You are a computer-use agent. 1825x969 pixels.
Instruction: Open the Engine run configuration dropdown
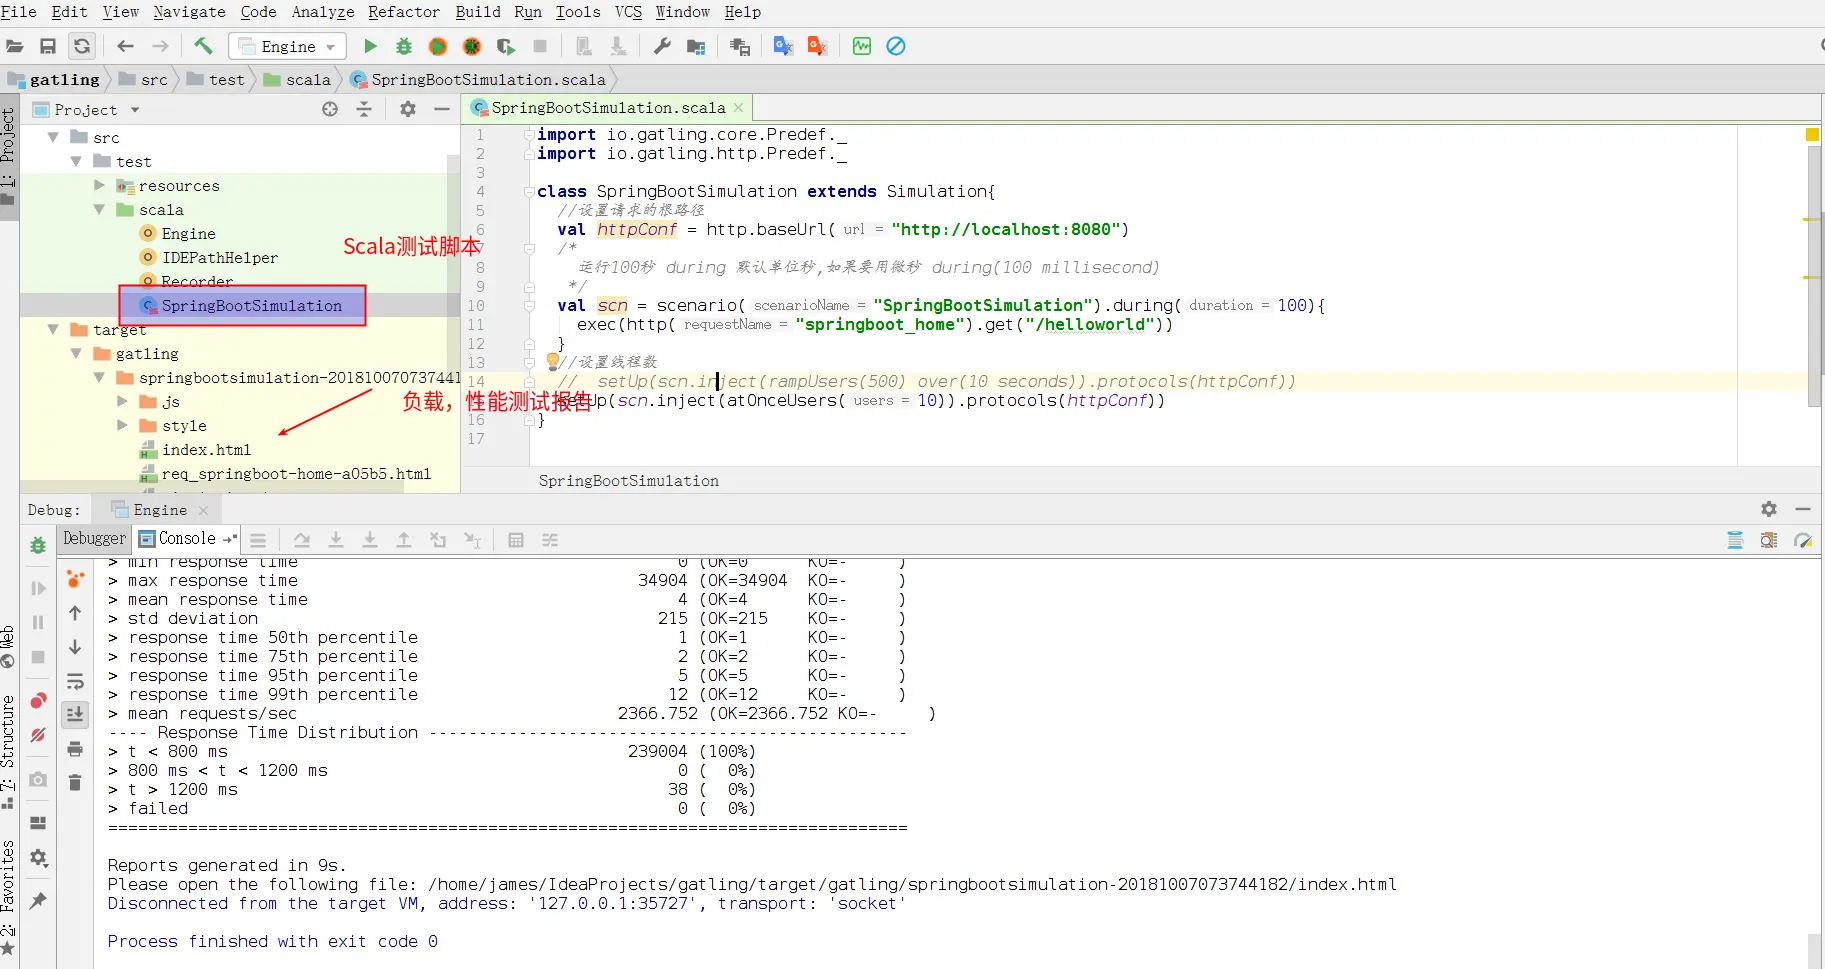[288, 46]
